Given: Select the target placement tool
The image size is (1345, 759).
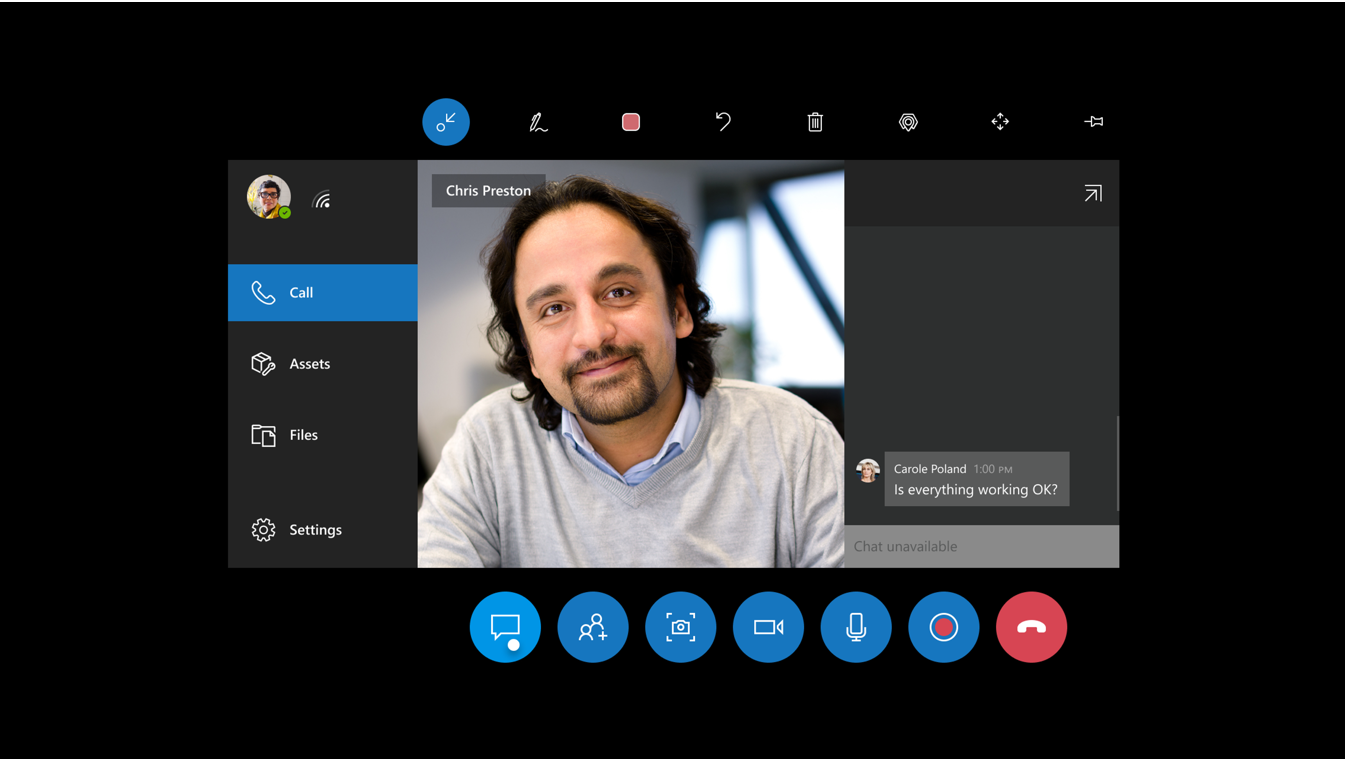Looking at the screenshot, I should [x=908, y=121].
